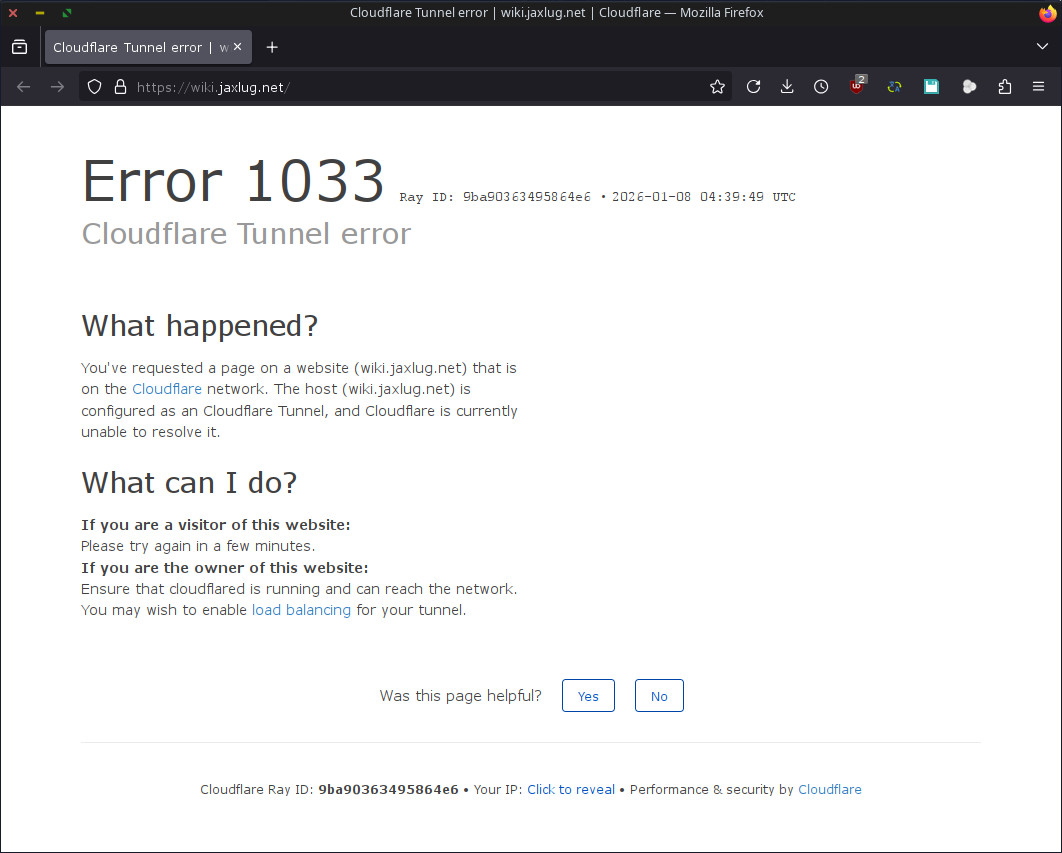The image size is (1062, 853).
Task: Open the hamburger application menu
Action: click(x=1038, y=86)
